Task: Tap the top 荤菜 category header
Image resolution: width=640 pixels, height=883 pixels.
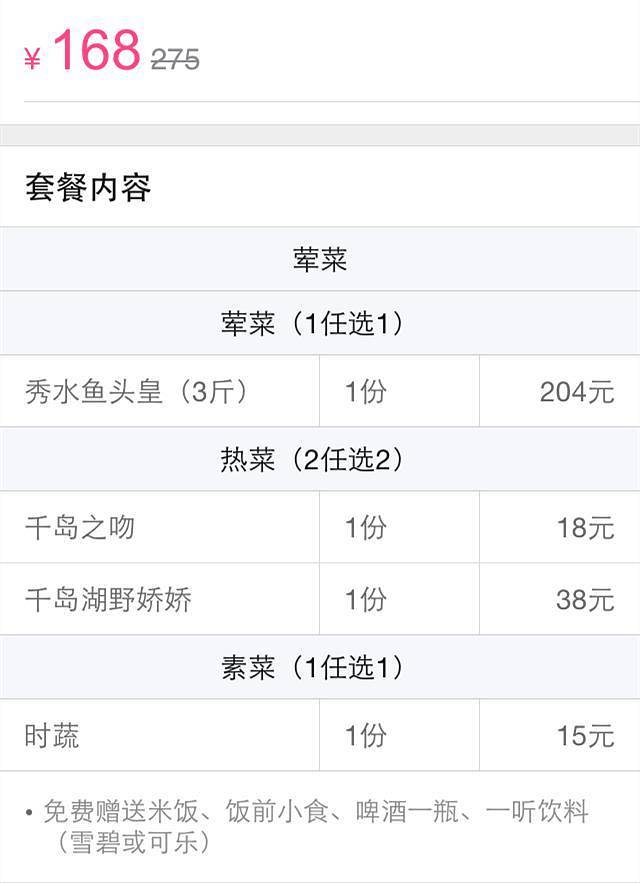Action: click(x=320, y=261)
